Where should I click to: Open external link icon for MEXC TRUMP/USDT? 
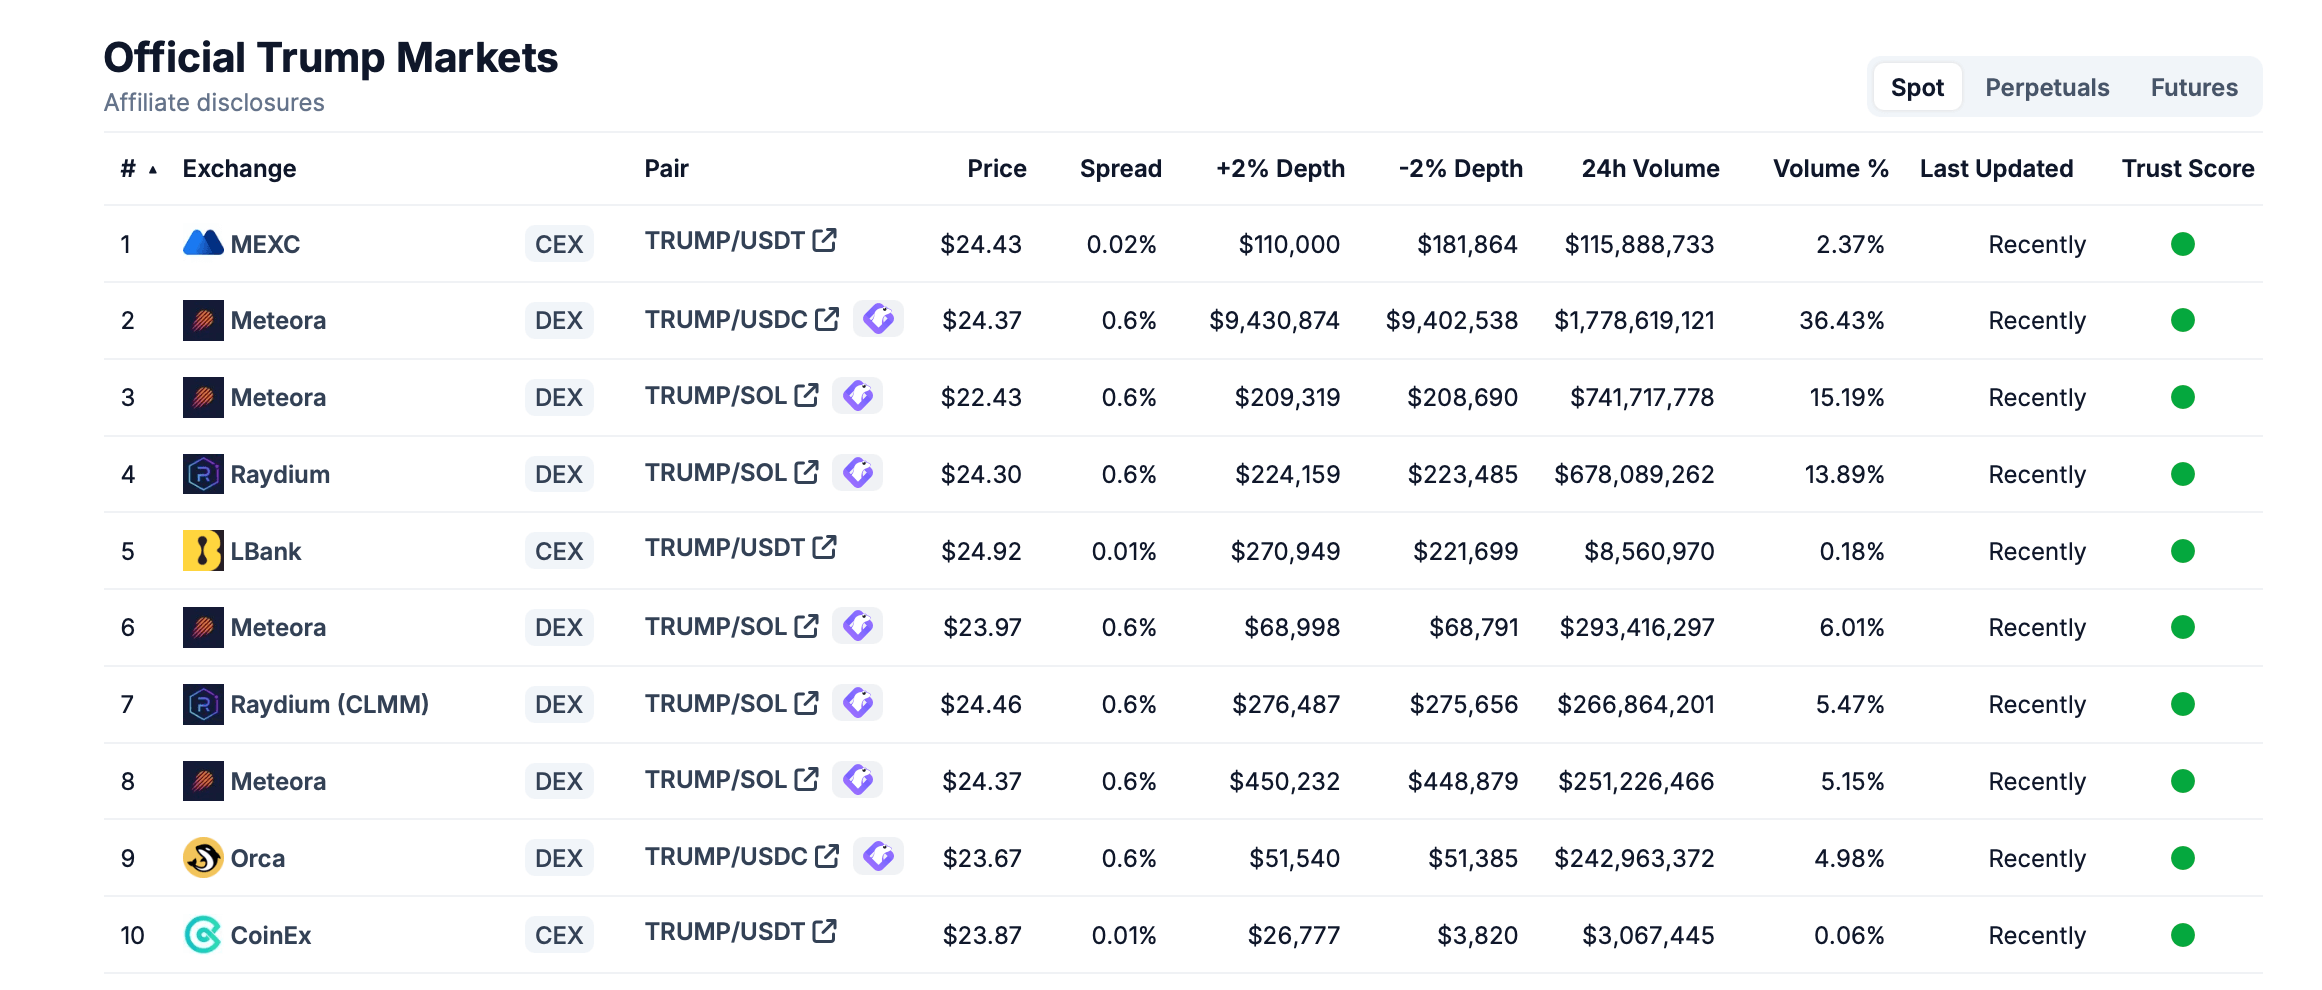tap(825, 240)
